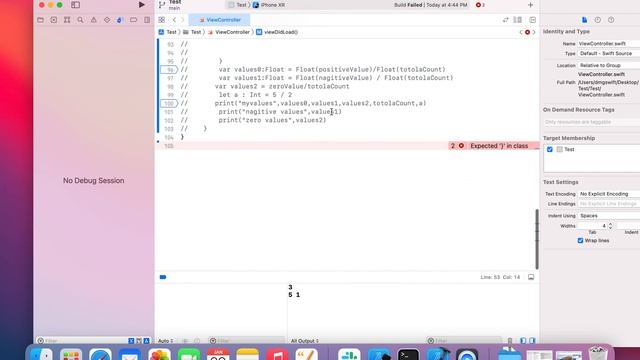Jump to next issue arrow
640x360 pixels.
(534, 32)
